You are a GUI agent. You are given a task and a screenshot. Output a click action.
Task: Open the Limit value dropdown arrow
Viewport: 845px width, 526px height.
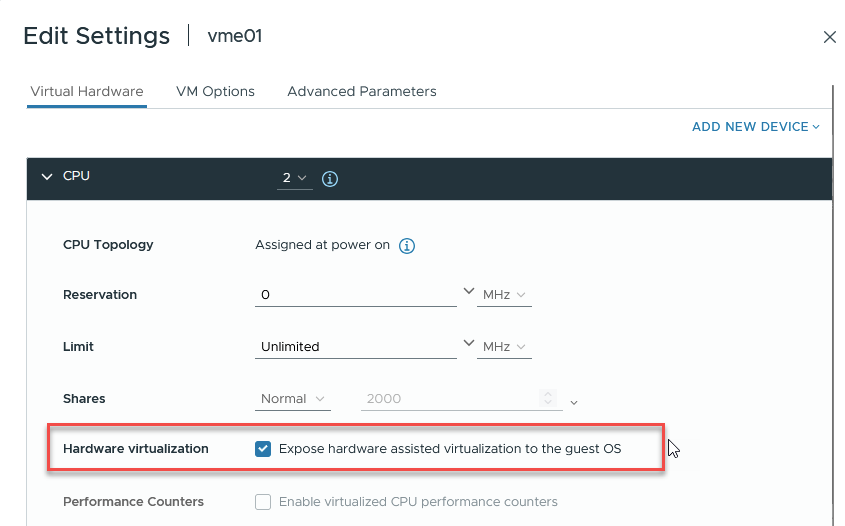[468, 344]
